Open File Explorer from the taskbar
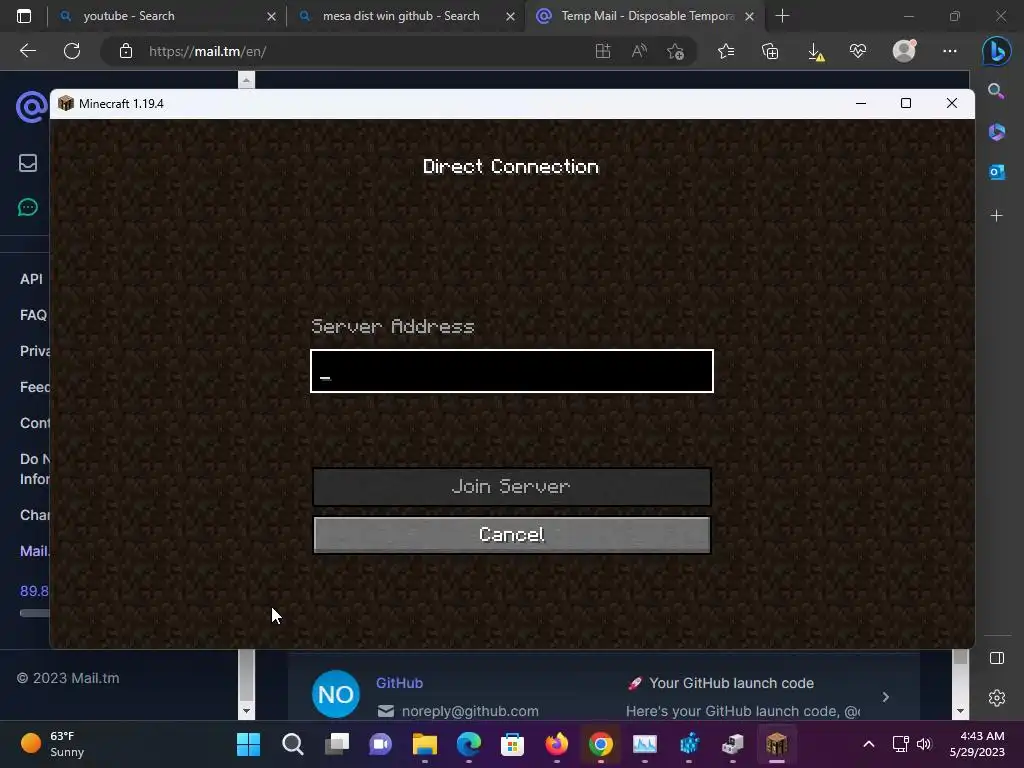 [x=424, y=744]
